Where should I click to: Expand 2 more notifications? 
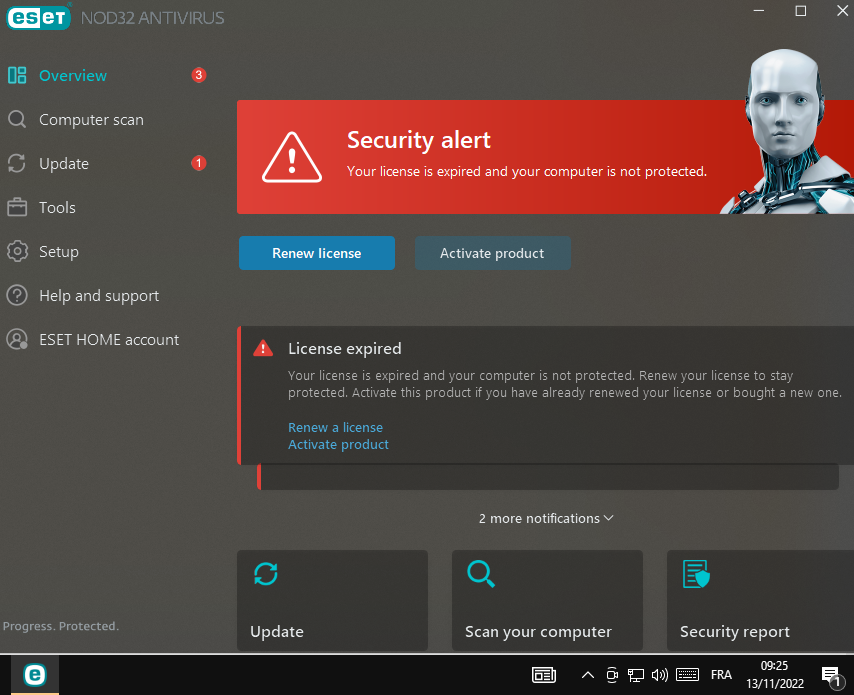[546, 519]
